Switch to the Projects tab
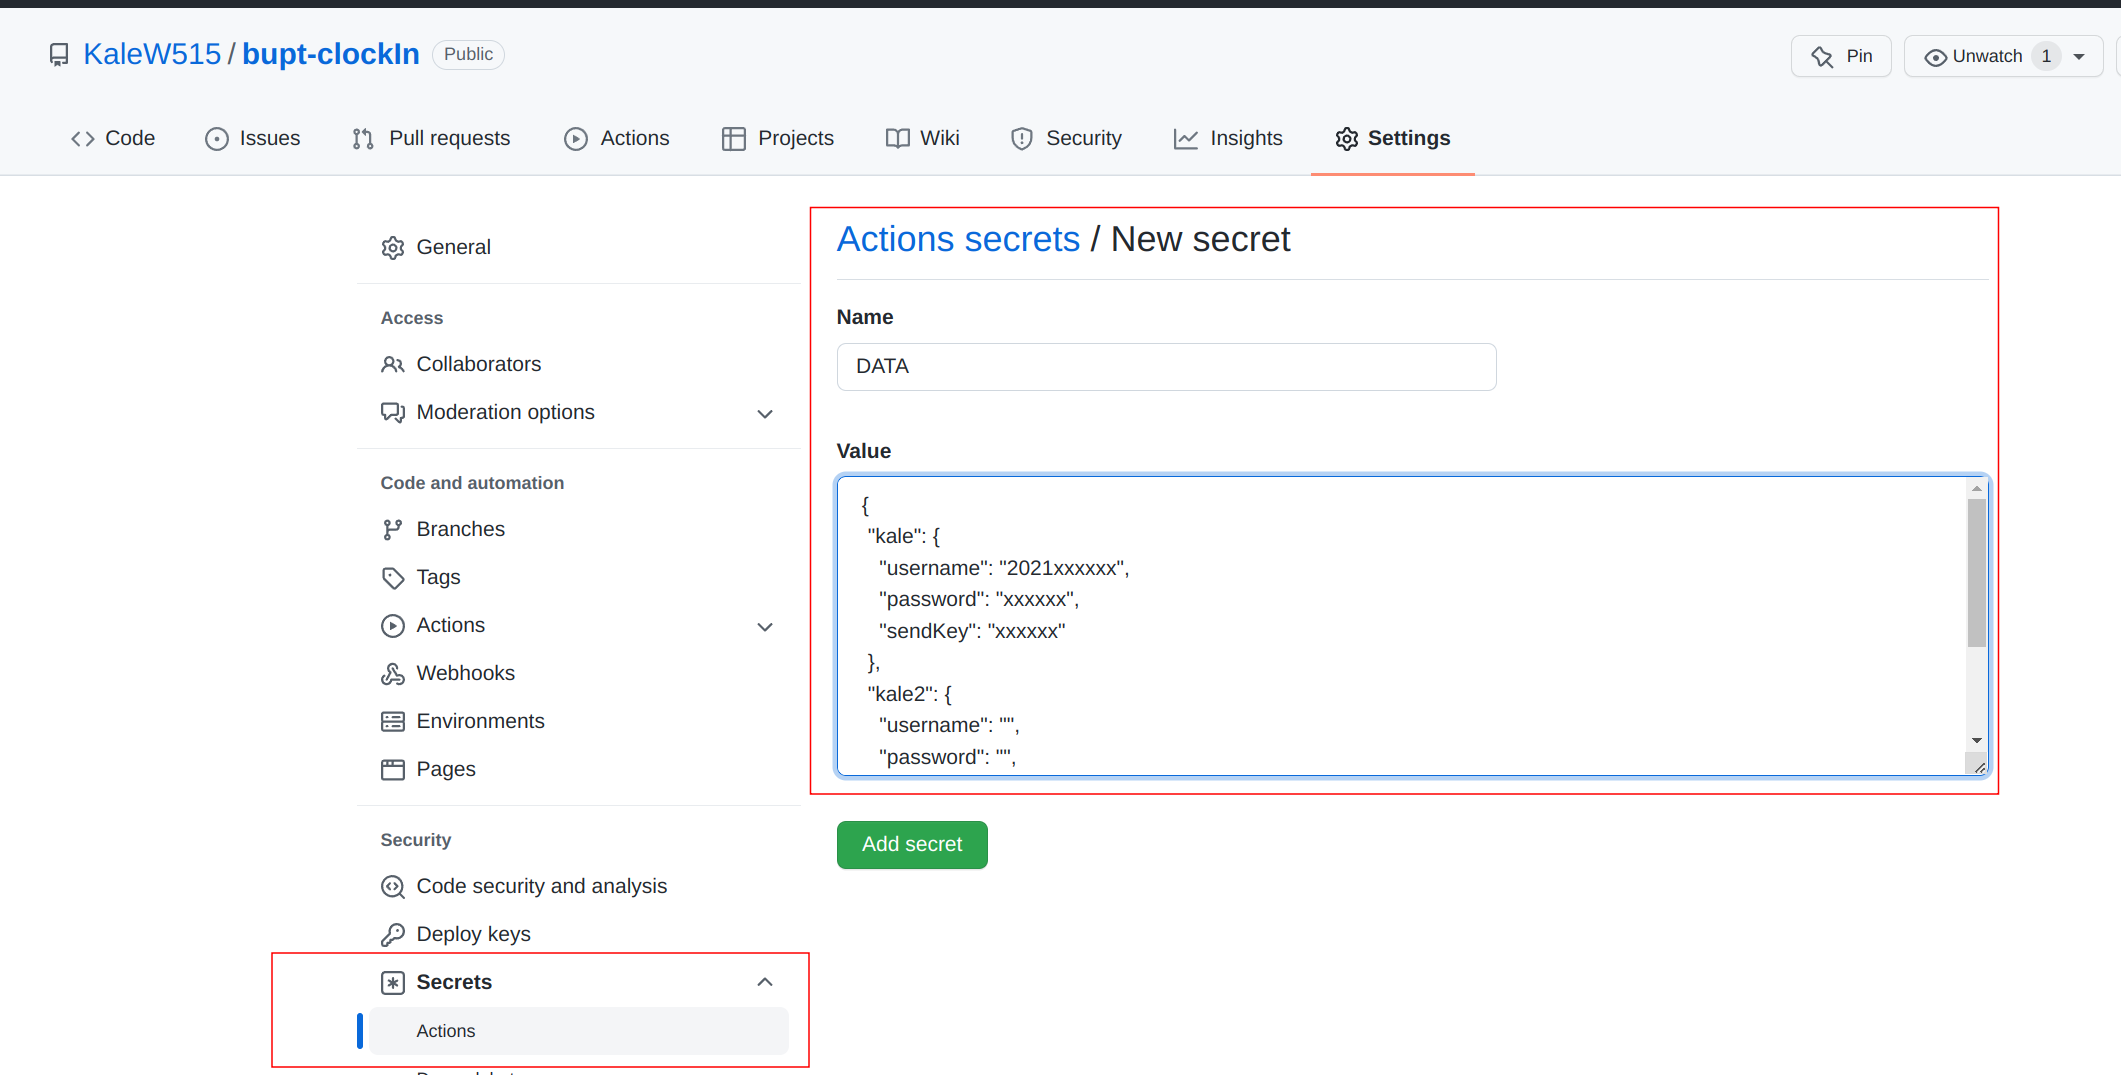2121x1075 pixels. [778, 138]
